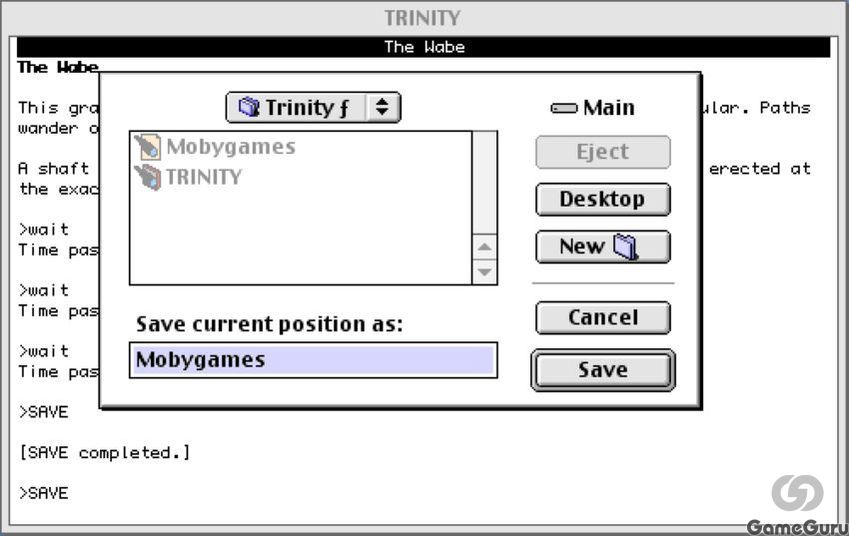Click the Trinity ƒ folder icon in popup
849x536 pixels.
tap(249, 107)
